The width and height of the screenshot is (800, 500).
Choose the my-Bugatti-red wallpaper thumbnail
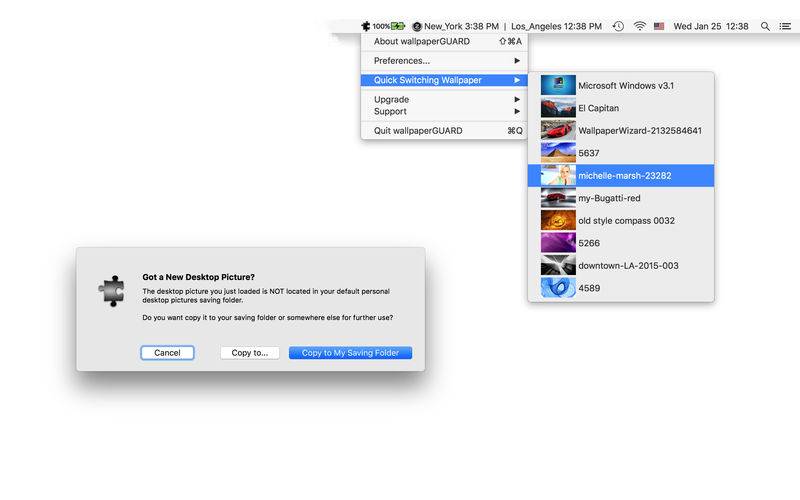click(558, 198)
